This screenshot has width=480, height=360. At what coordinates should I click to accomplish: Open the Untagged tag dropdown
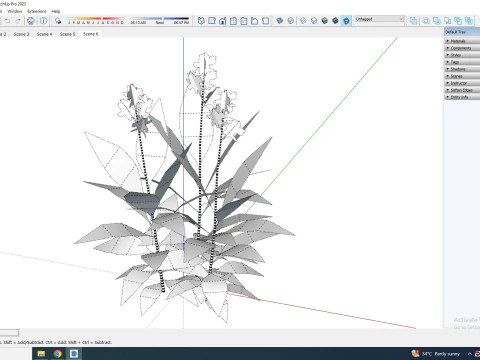tap(379, 19)
